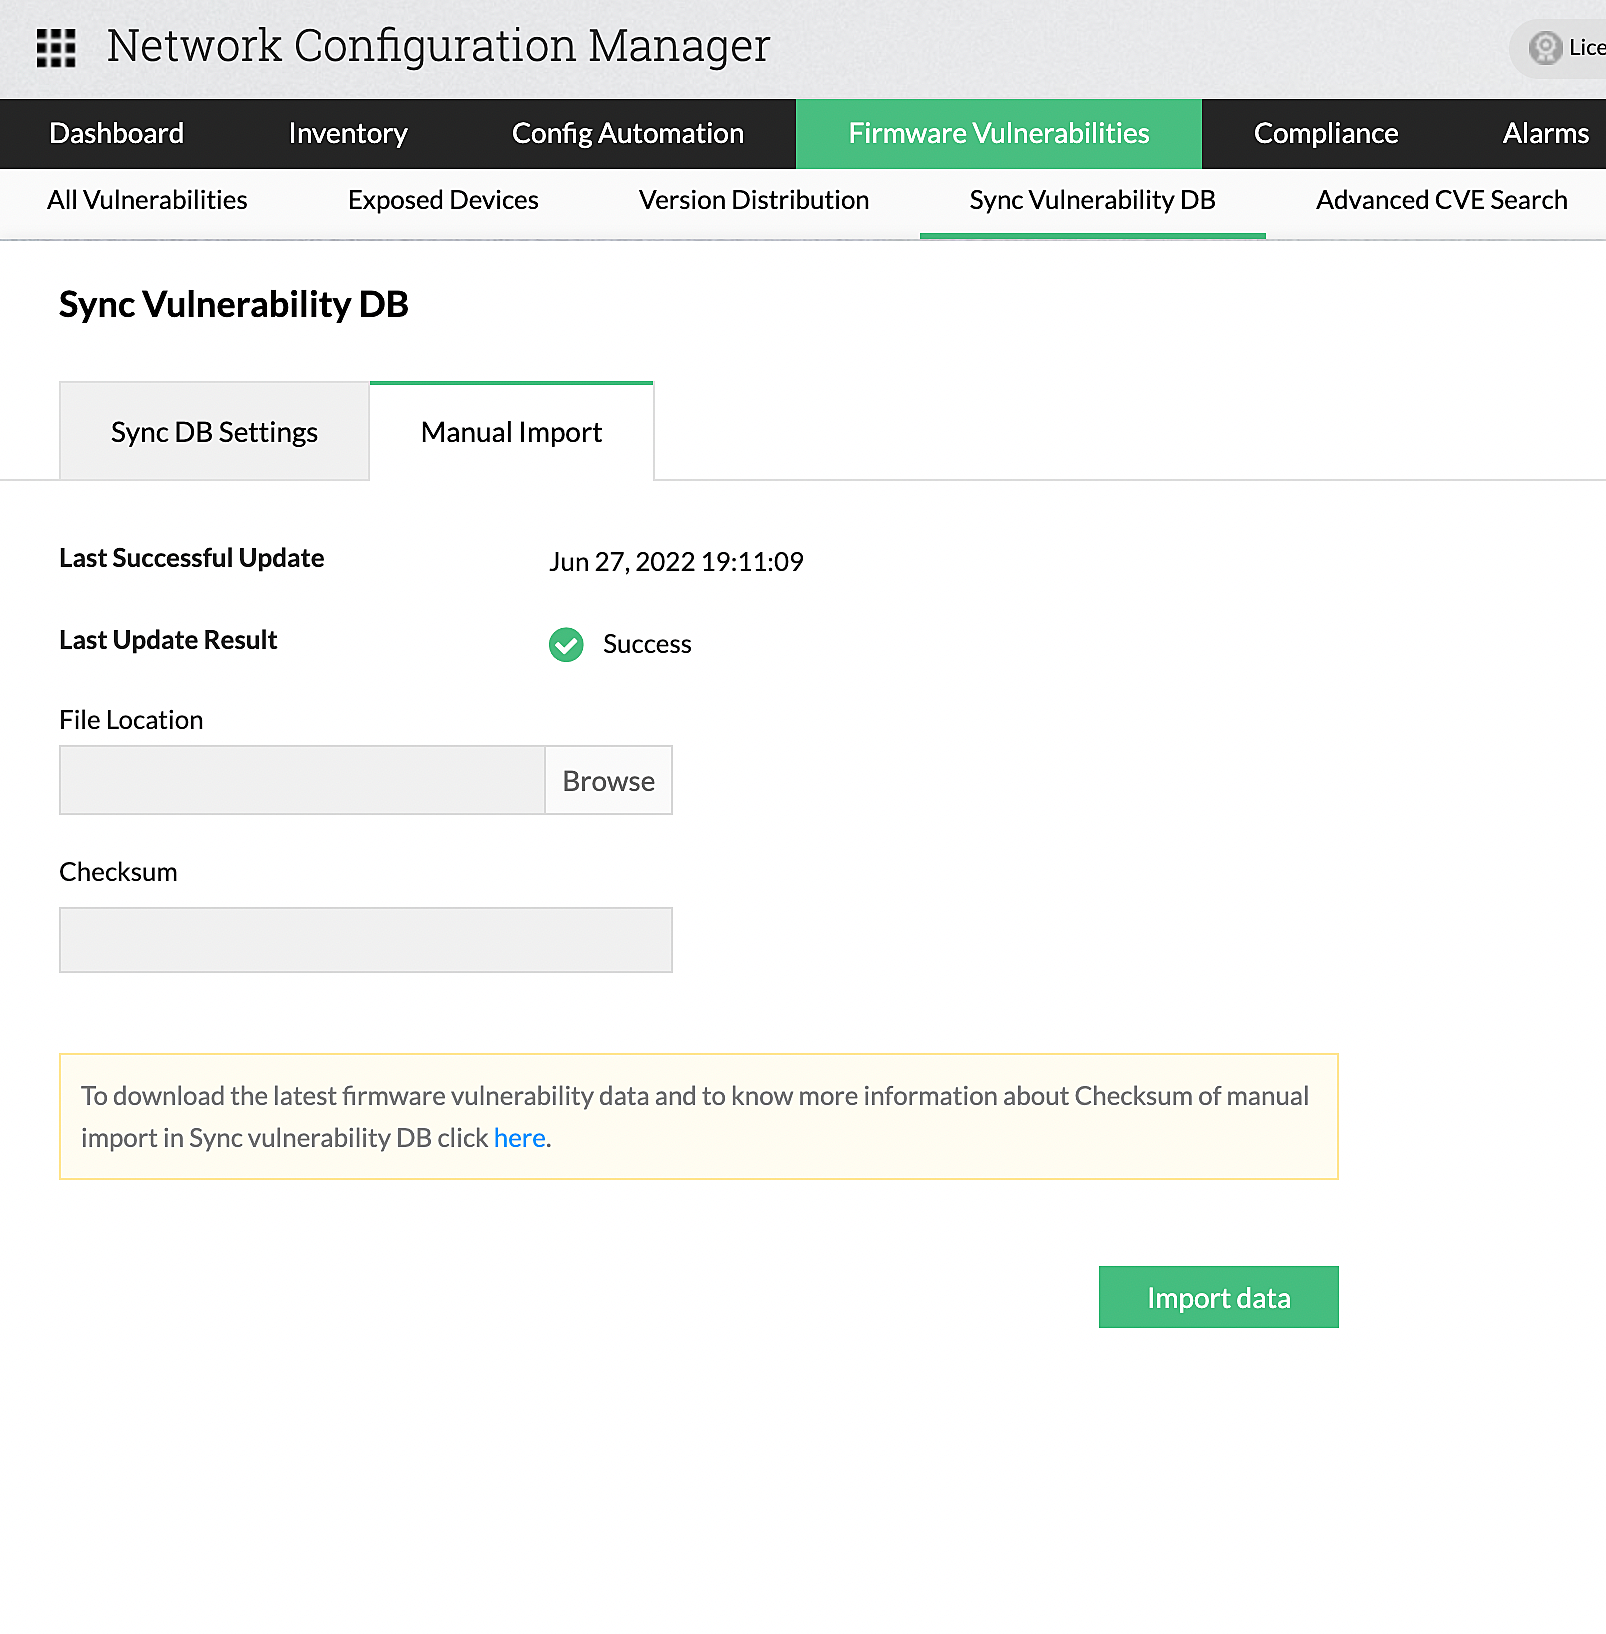Image resolution: width=1606 pixels, height=1634 pixels.
Task: Open Advanced CVE Search subtab
Action: click(1442, 200)
